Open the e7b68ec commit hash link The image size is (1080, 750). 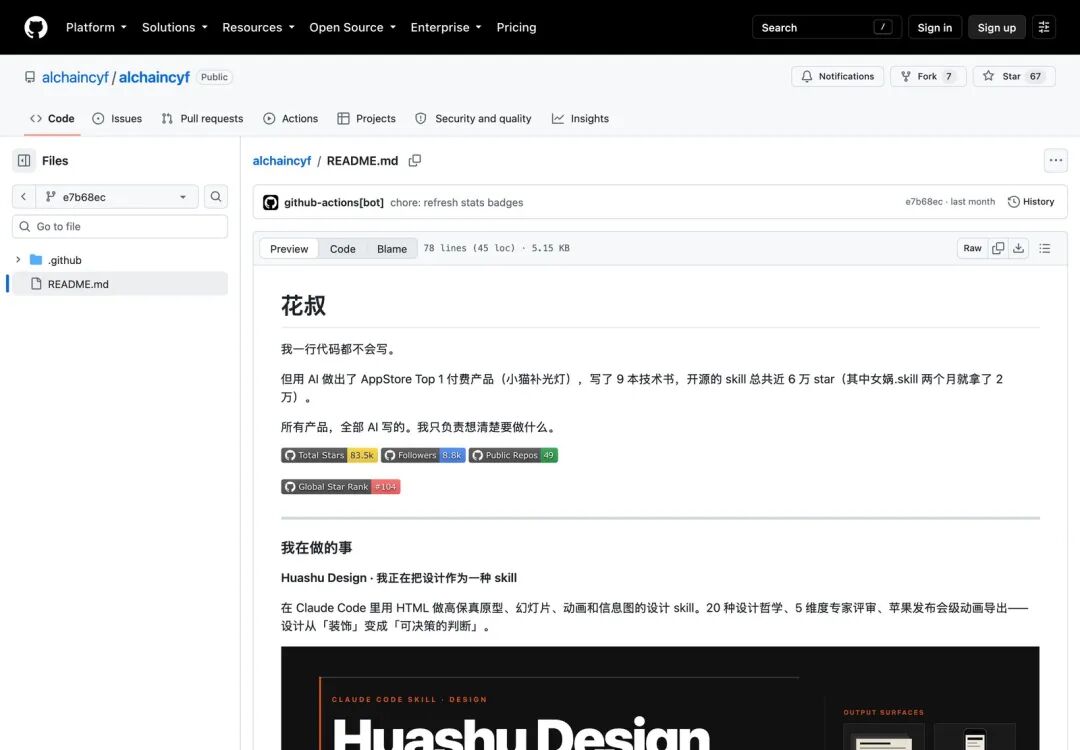(924, 202)
